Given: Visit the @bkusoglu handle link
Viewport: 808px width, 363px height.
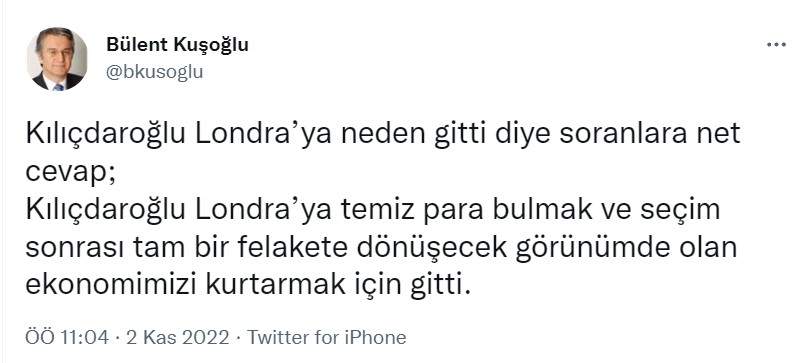Looking at the screenshot, I should coord(154,72).
